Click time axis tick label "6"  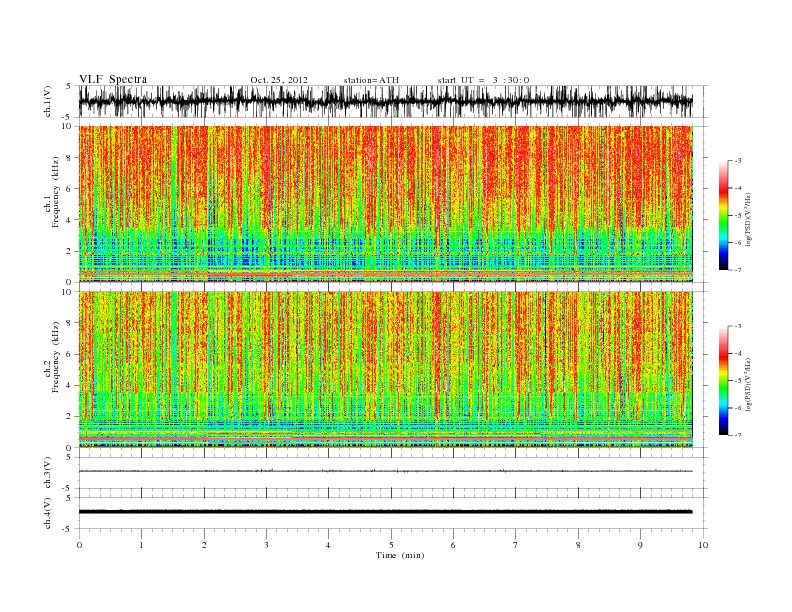(453, 545)
